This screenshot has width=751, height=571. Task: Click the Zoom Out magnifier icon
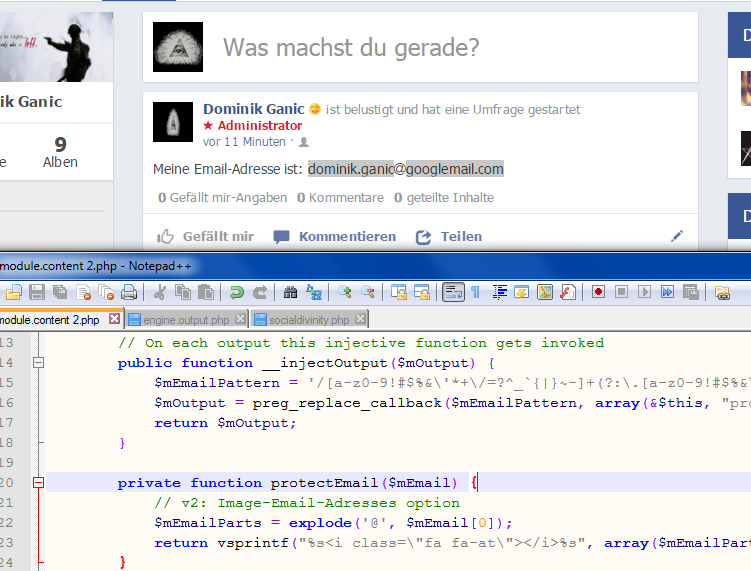[367, 292]
